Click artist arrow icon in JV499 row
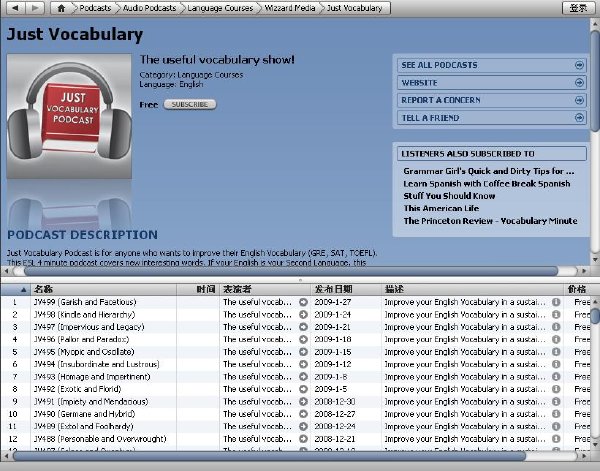 point(303,302)
